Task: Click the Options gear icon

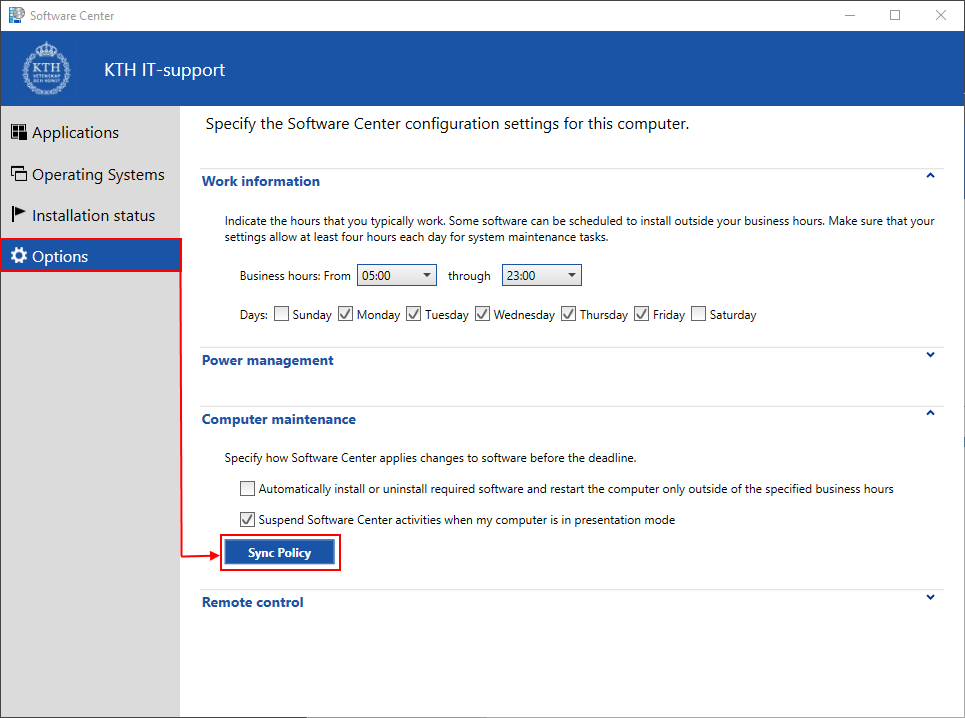Action: 18,256
